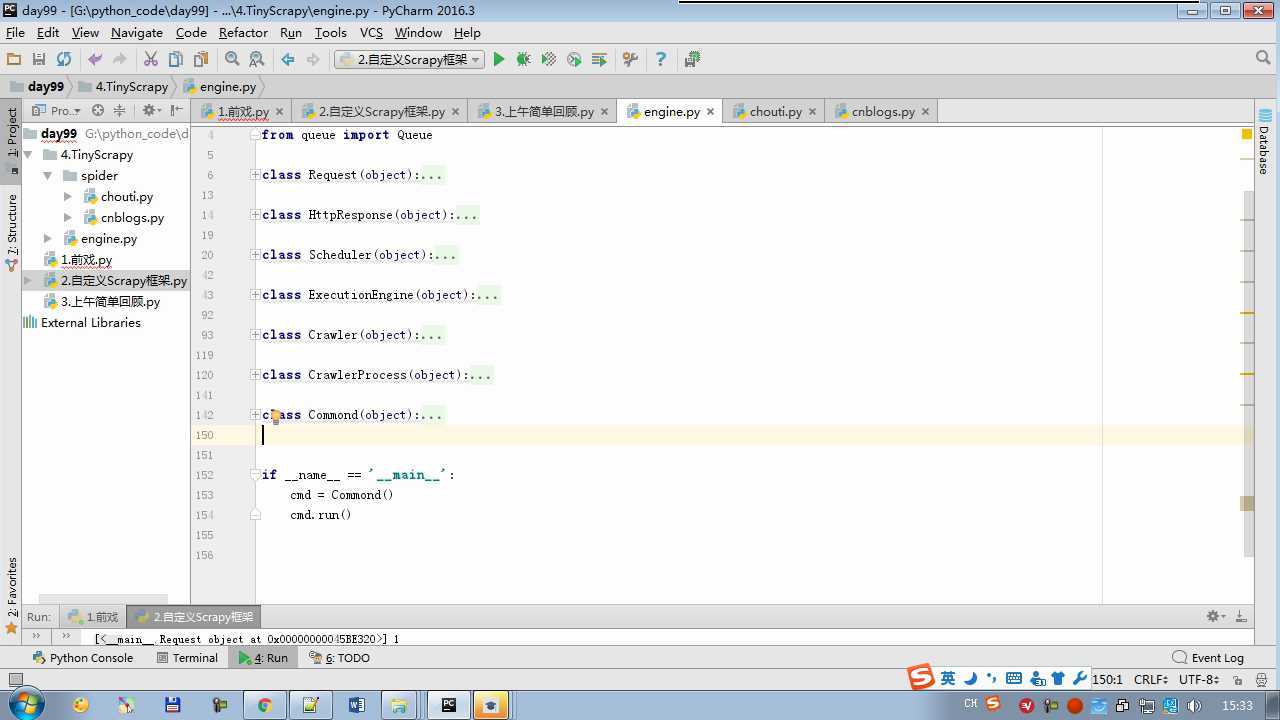This screenshot has width=1280, height=720.
Task: Open the Refactor menu
Action: [243, 33]
